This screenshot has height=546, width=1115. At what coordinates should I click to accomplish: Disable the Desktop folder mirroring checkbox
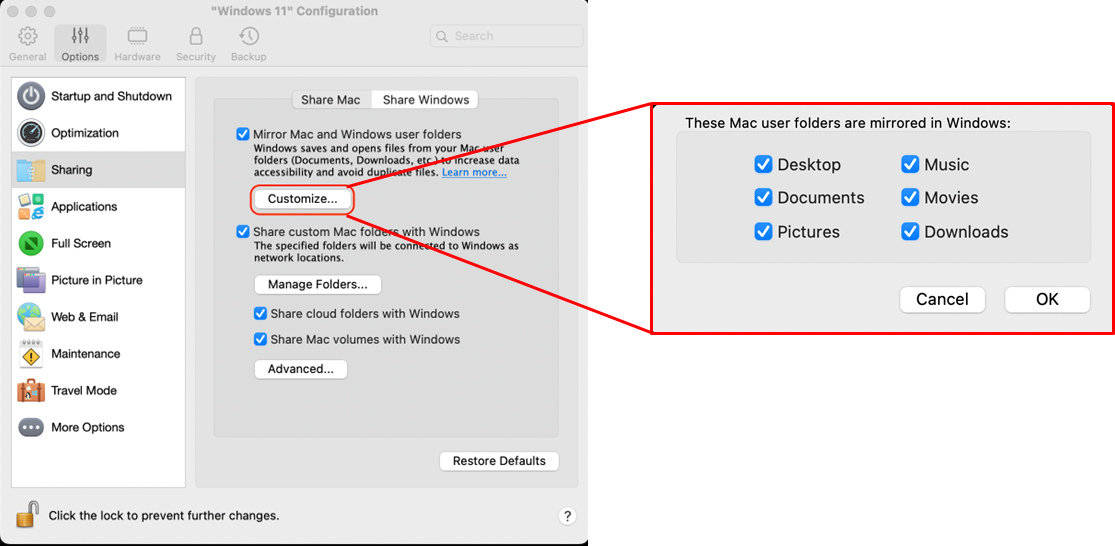(763, 165)
